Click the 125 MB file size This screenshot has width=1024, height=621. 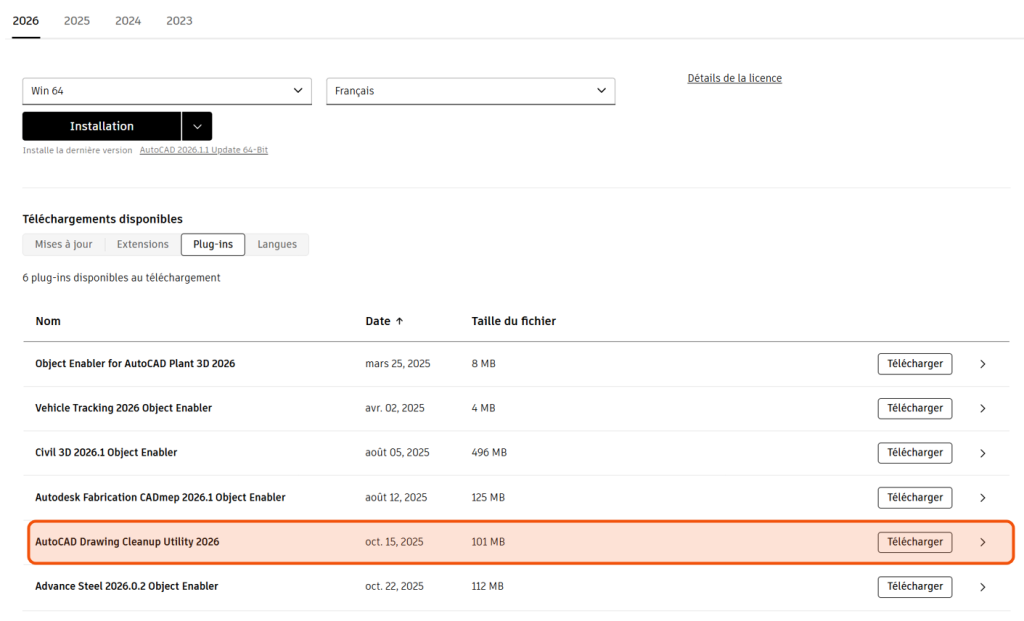[488, 498]
